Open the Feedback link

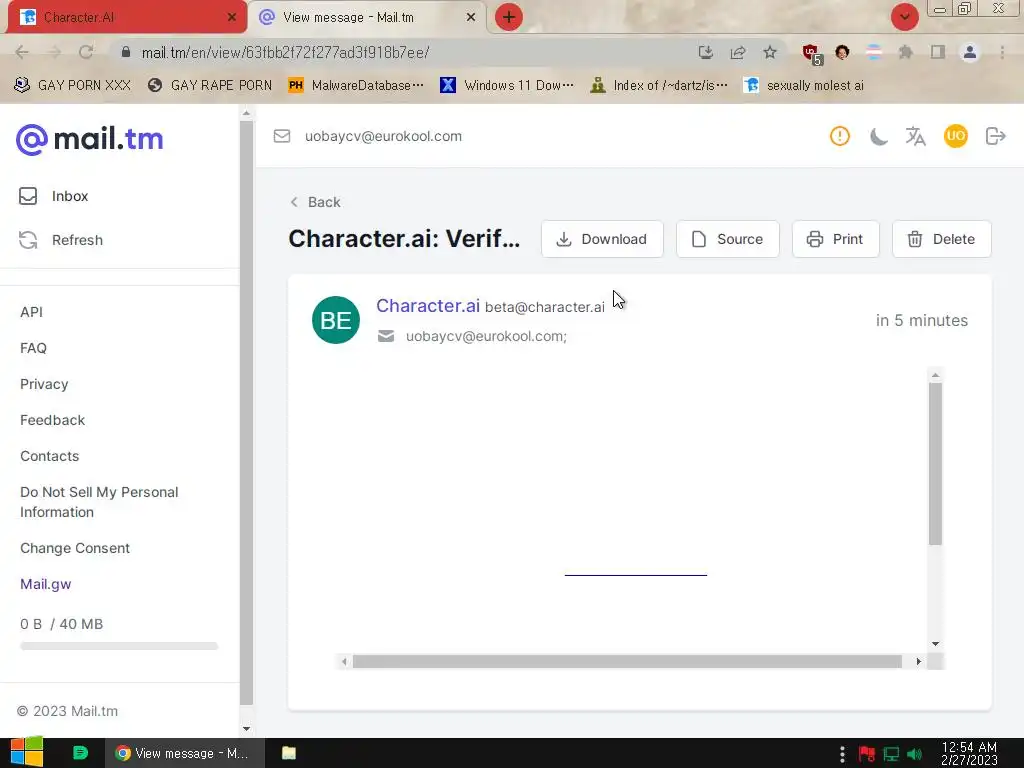[x=52, y=420]
